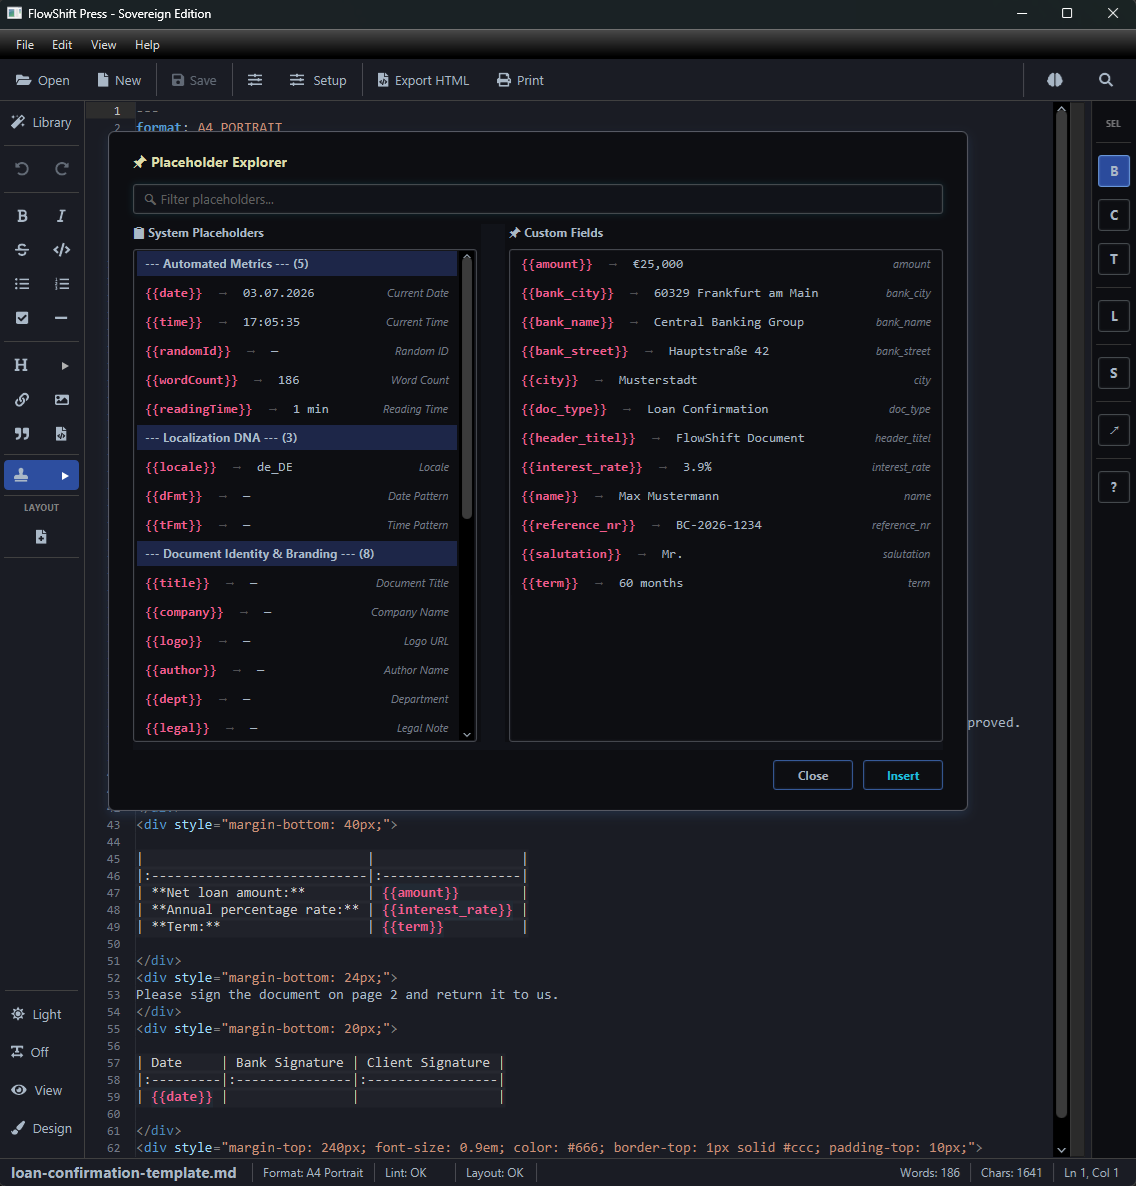
Task: Click the Filter placeholders field
Action: (538, 199)
